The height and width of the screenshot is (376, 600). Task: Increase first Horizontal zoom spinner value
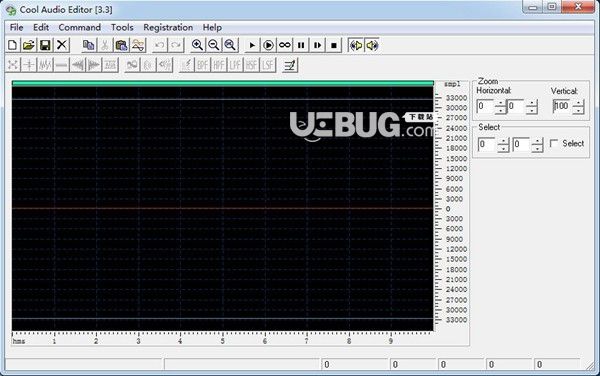[501, 103]
